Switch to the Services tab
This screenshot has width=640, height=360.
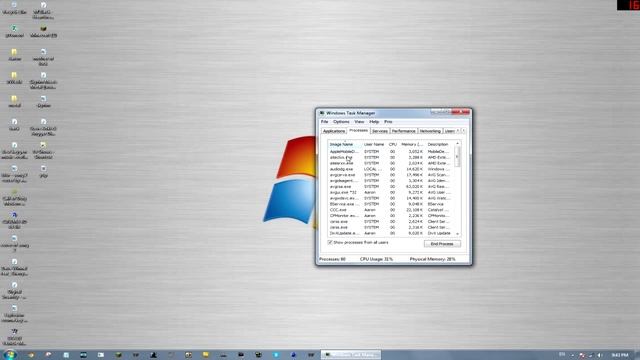coord(380,131)
